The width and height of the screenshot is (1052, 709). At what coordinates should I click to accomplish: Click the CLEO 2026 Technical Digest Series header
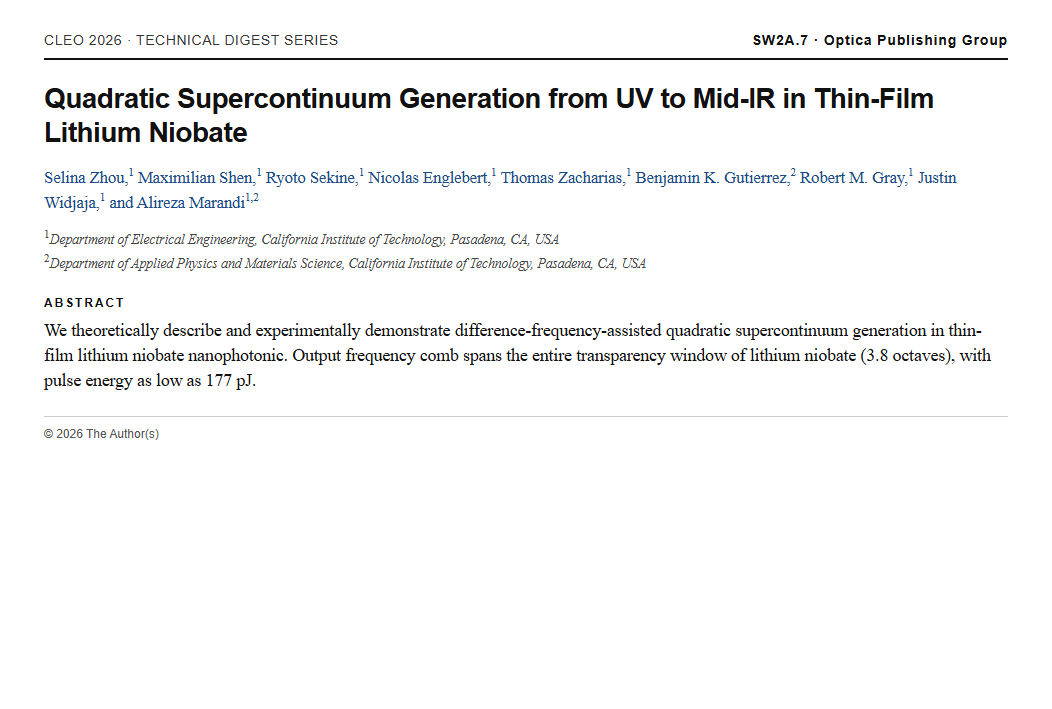pyautogui.click(x=191, y=40)
